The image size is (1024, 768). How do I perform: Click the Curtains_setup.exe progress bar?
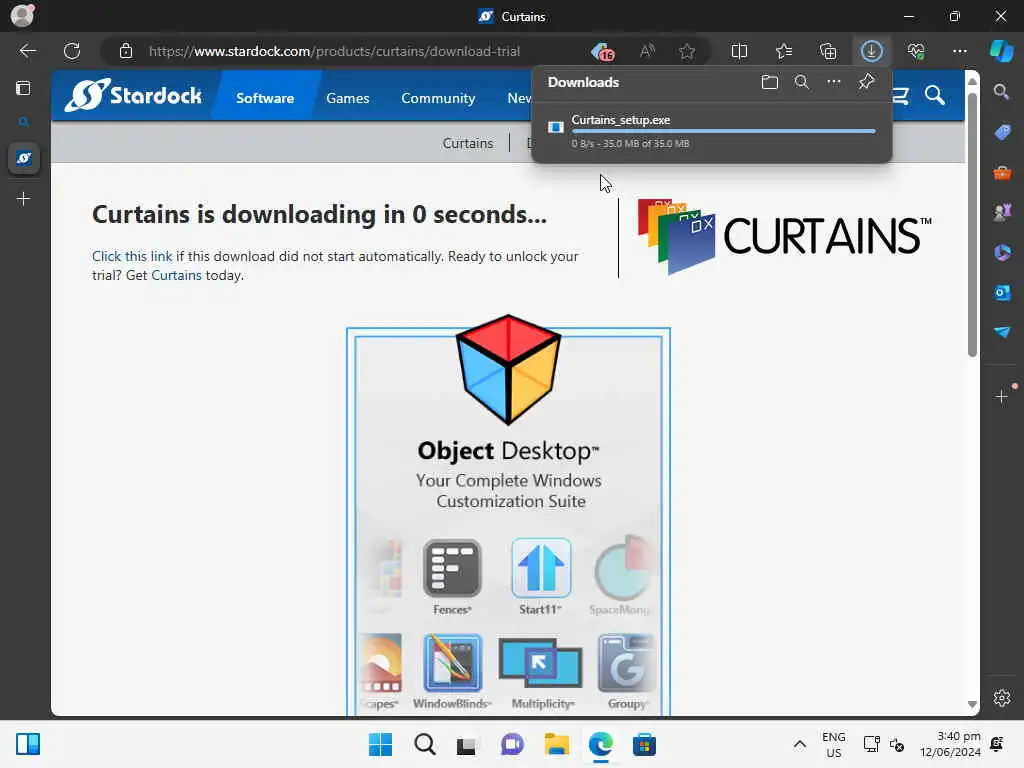click(724, 131)
